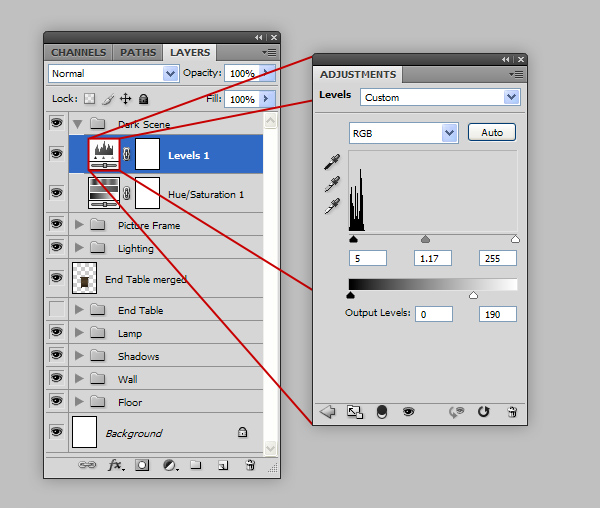Screen dimensions: 600x508
Task: Delete layer using Layers panel trash icon
Action: tap(250, 465)
